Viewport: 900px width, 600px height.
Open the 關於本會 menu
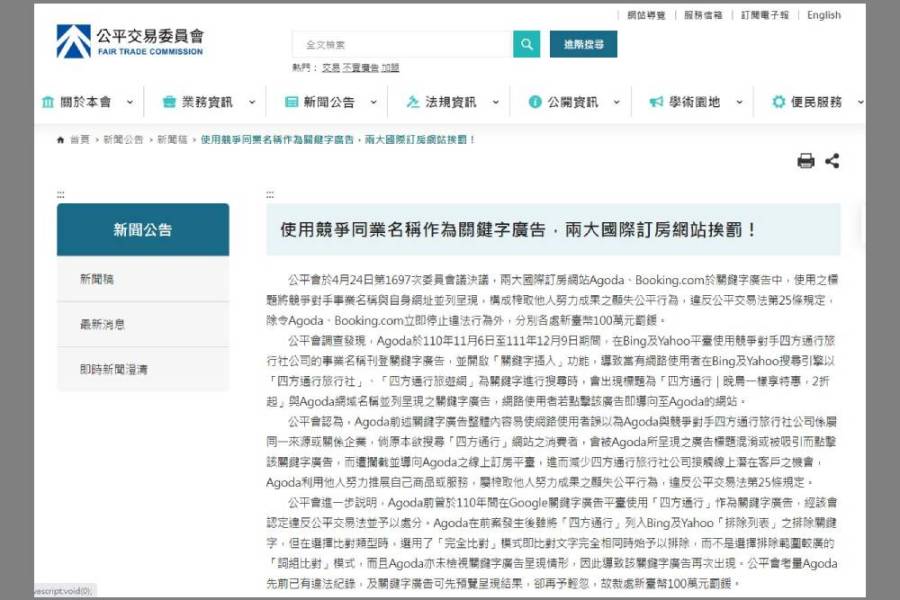[86, 102]
